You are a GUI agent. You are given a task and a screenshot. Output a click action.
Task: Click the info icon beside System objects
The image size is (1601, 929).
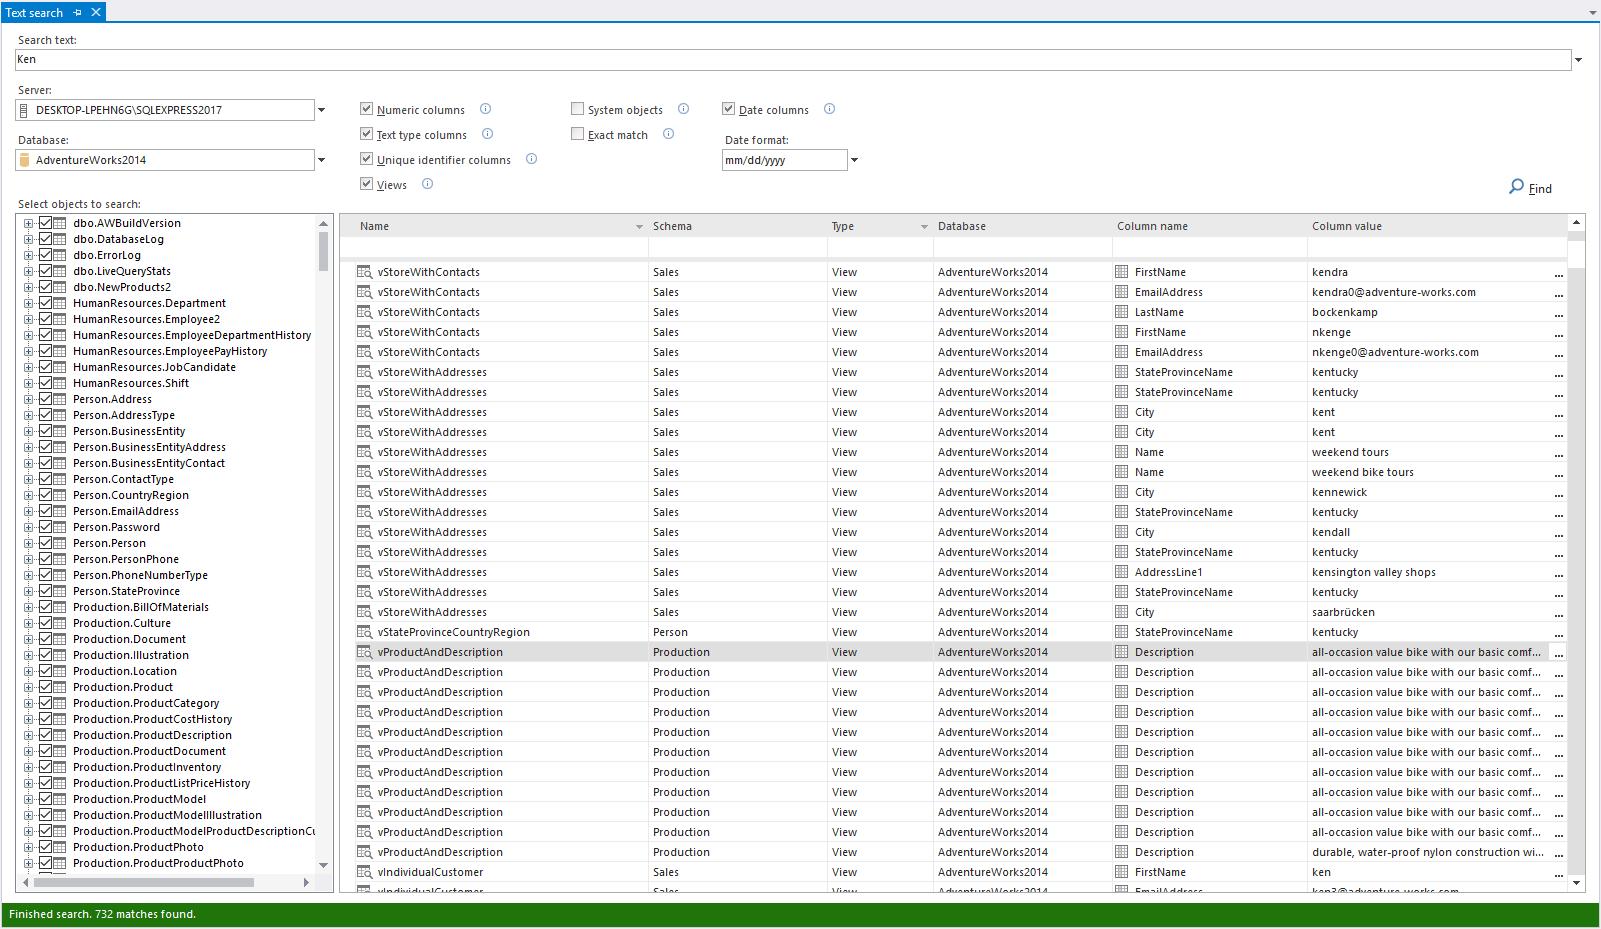click(683, 109)
